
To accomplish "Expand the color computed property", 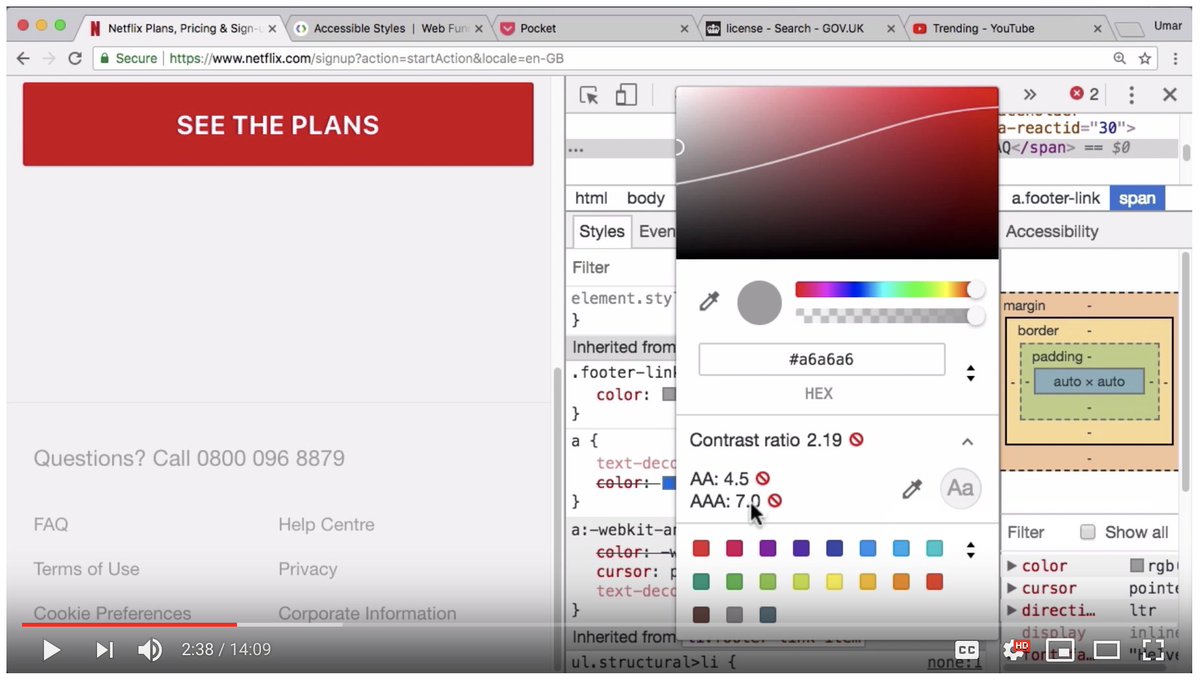I will [1012, 565].
